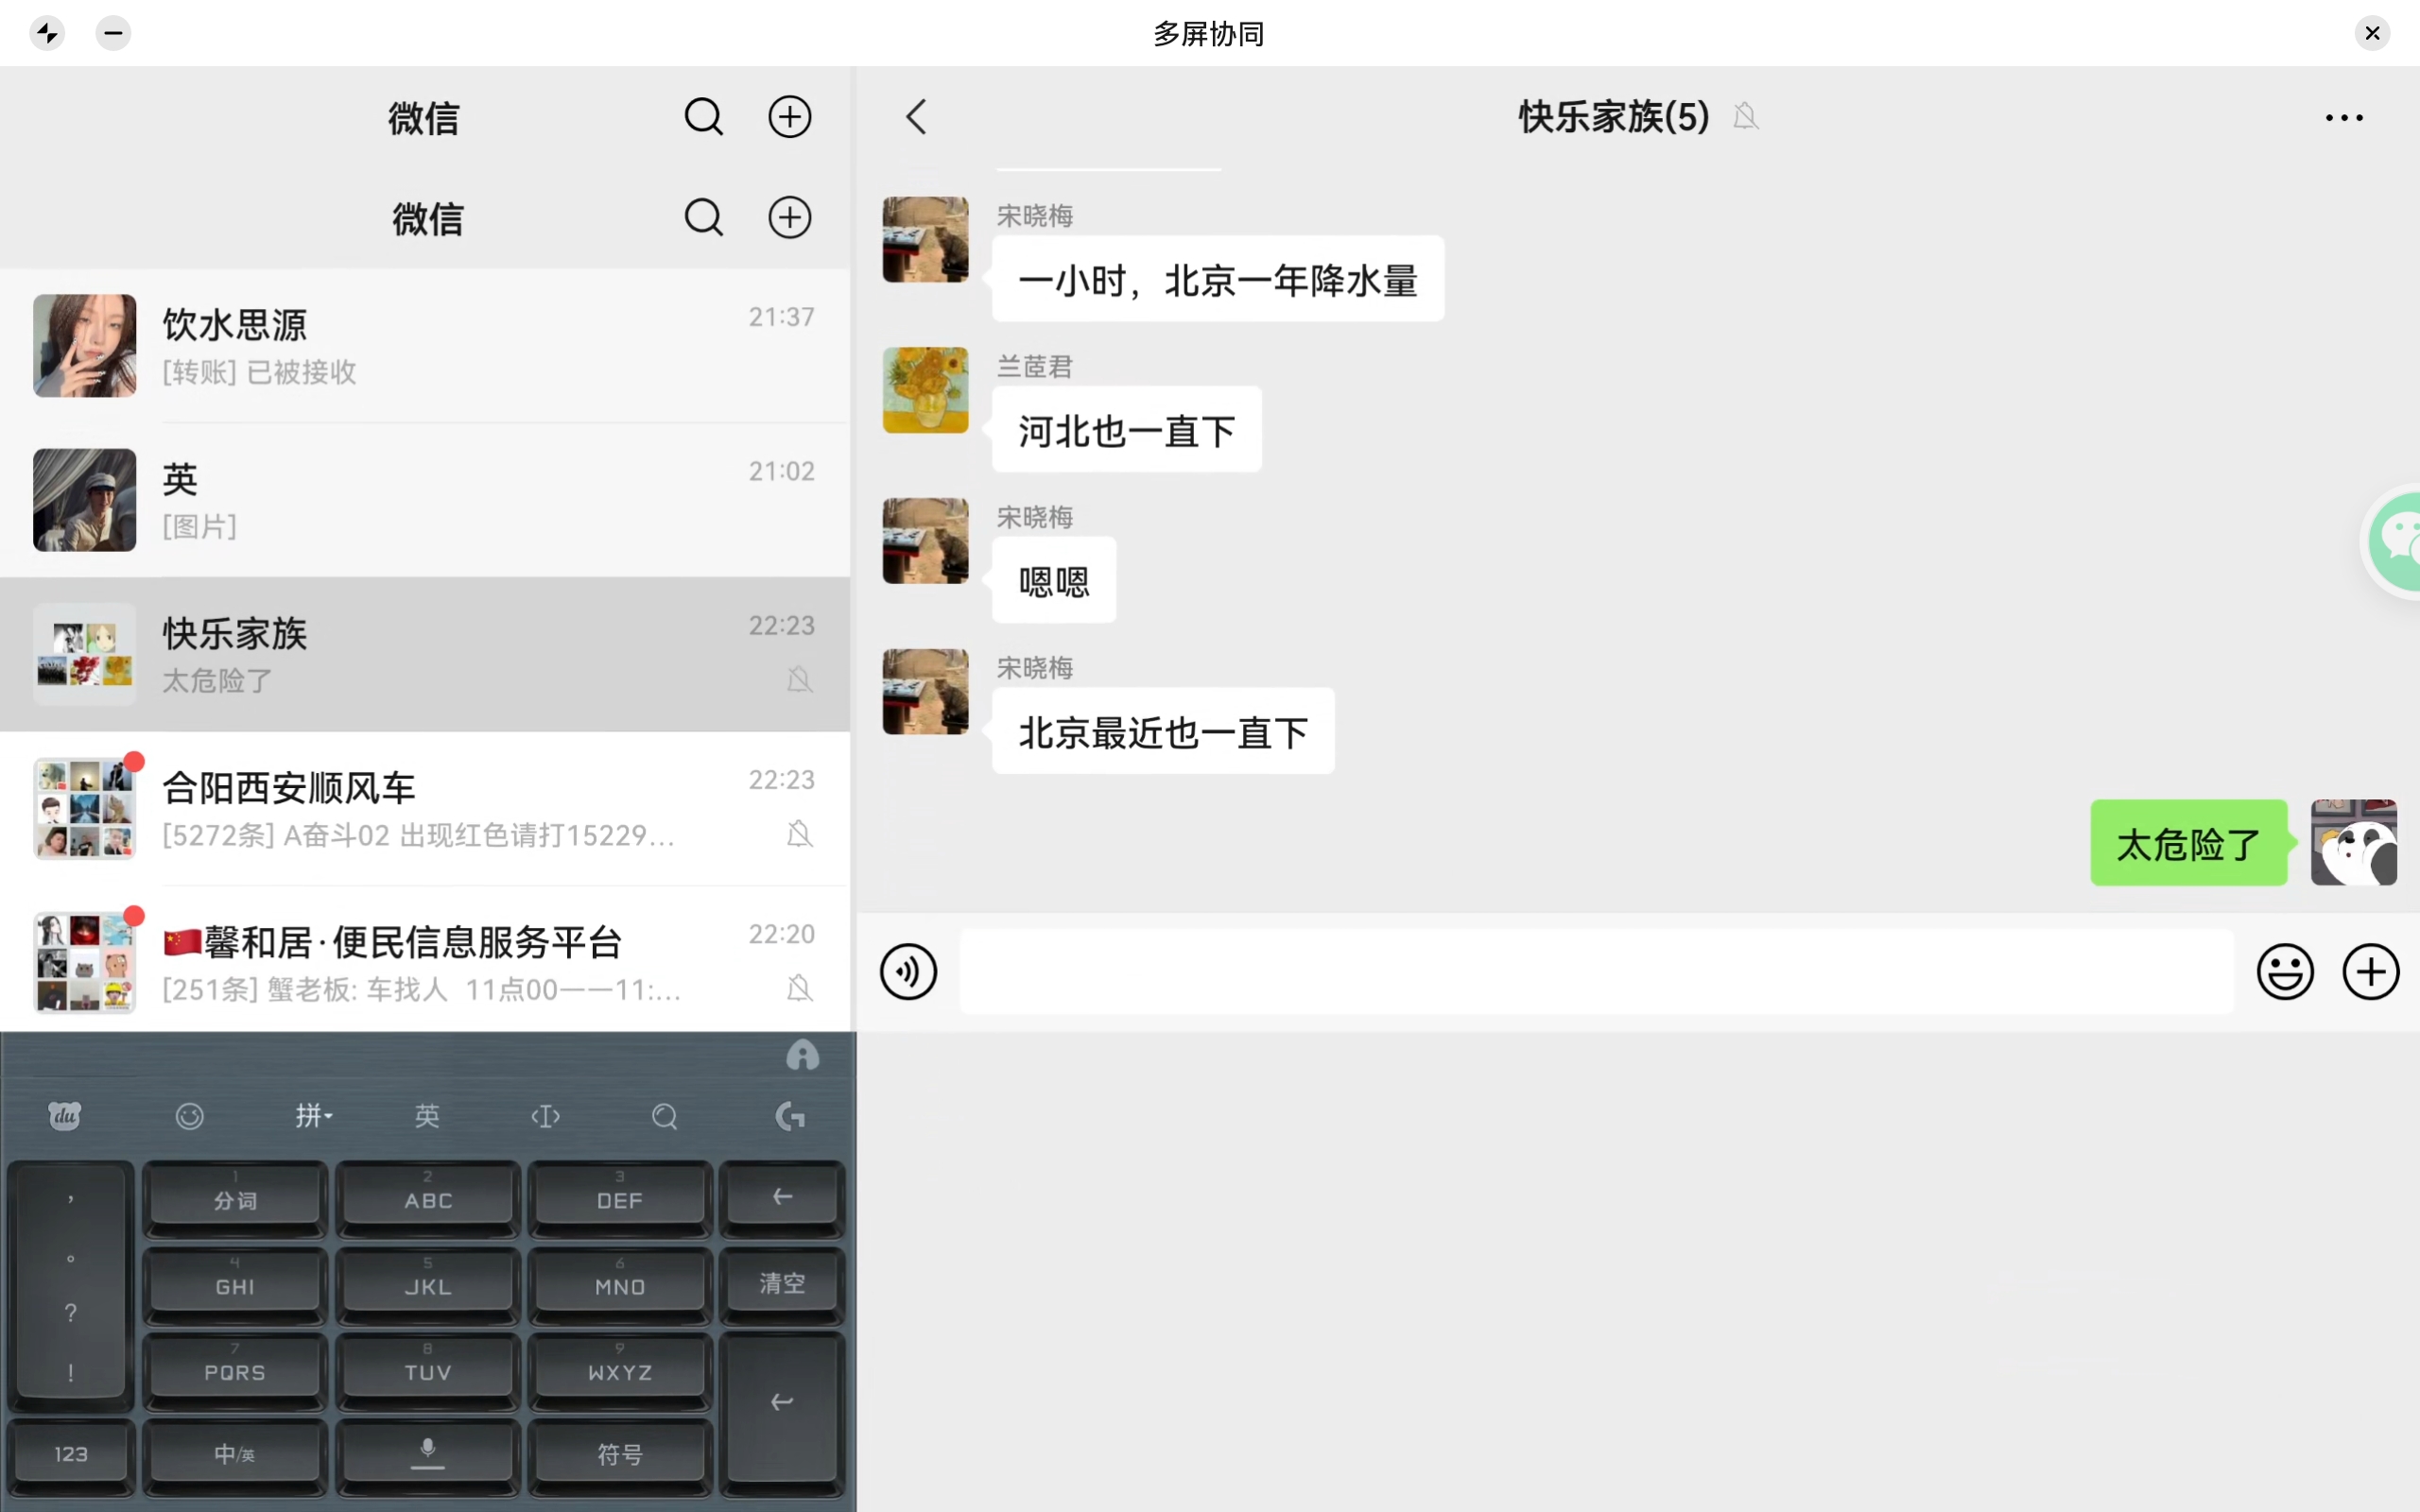
Task: Toggle notification bell in chat header
Action: pyautogui.click(x=1744, y=117)
